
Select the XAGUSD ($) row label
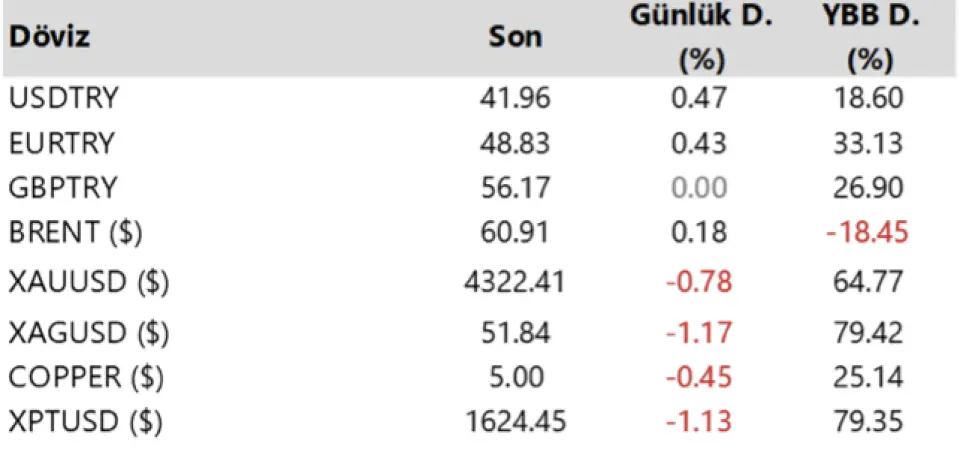[88, 330]
